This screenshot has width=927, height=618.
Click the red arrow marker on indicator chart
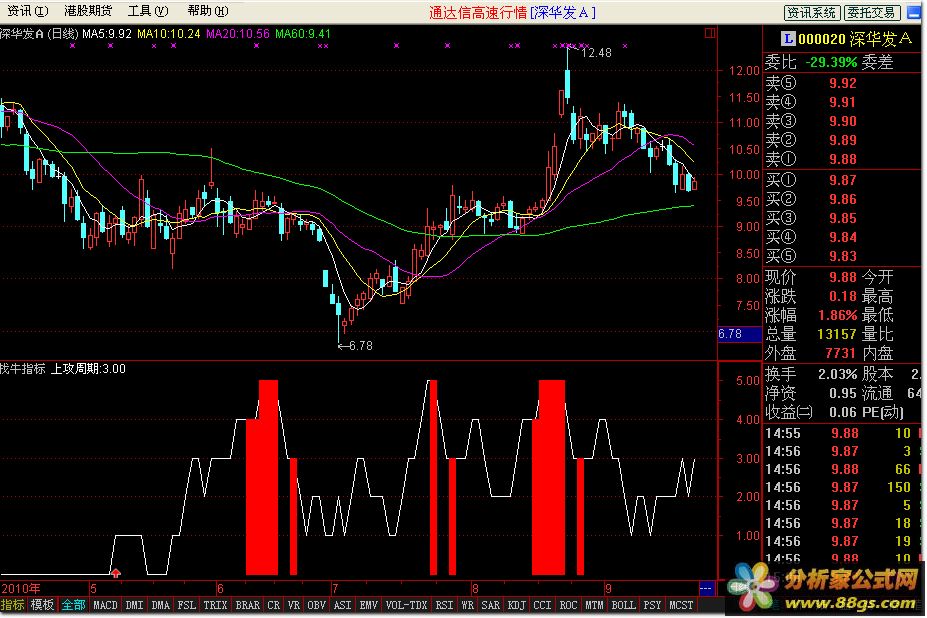point(116,572)
